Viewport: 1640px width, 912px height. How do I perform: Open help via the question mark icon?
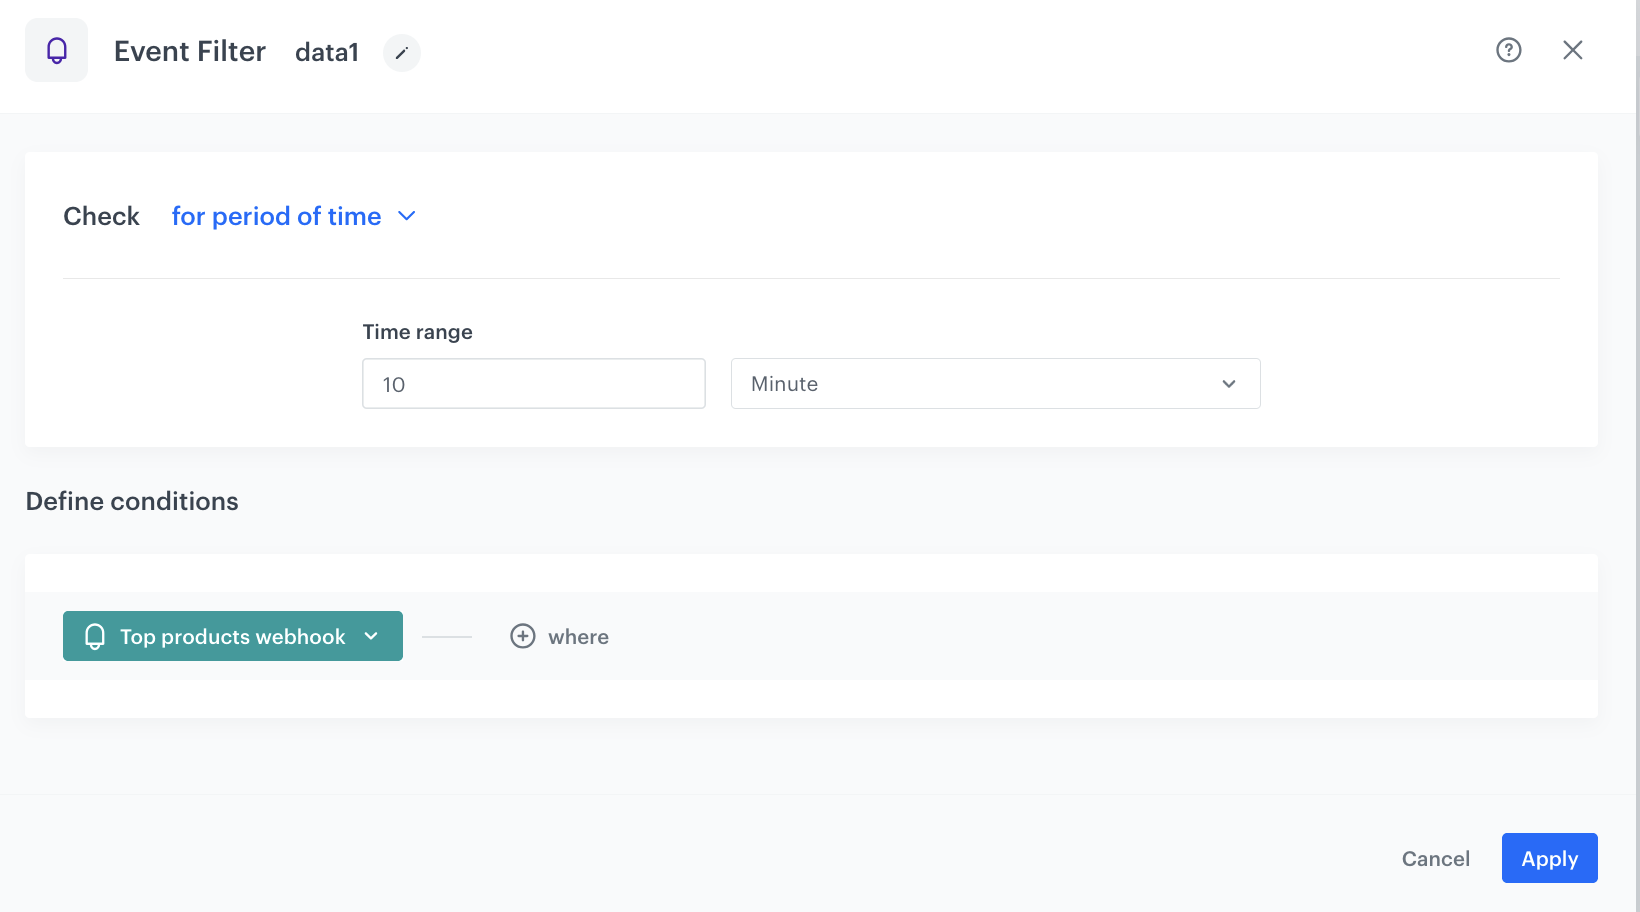[1508, 49]
